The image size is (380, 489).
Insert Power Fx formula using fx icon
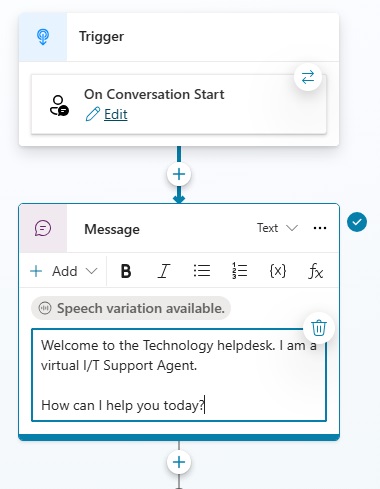315,271
